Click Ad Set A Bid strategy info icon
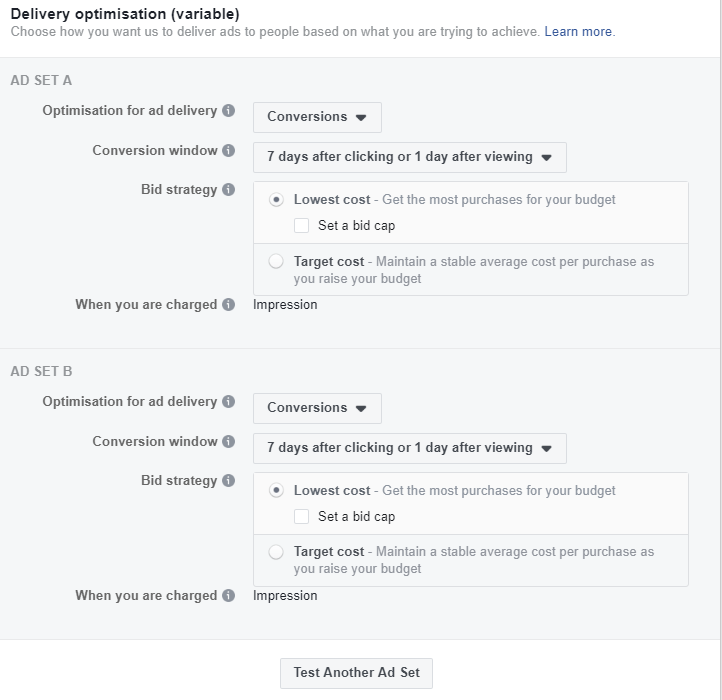The image size is (722, 700). point(229,190)
